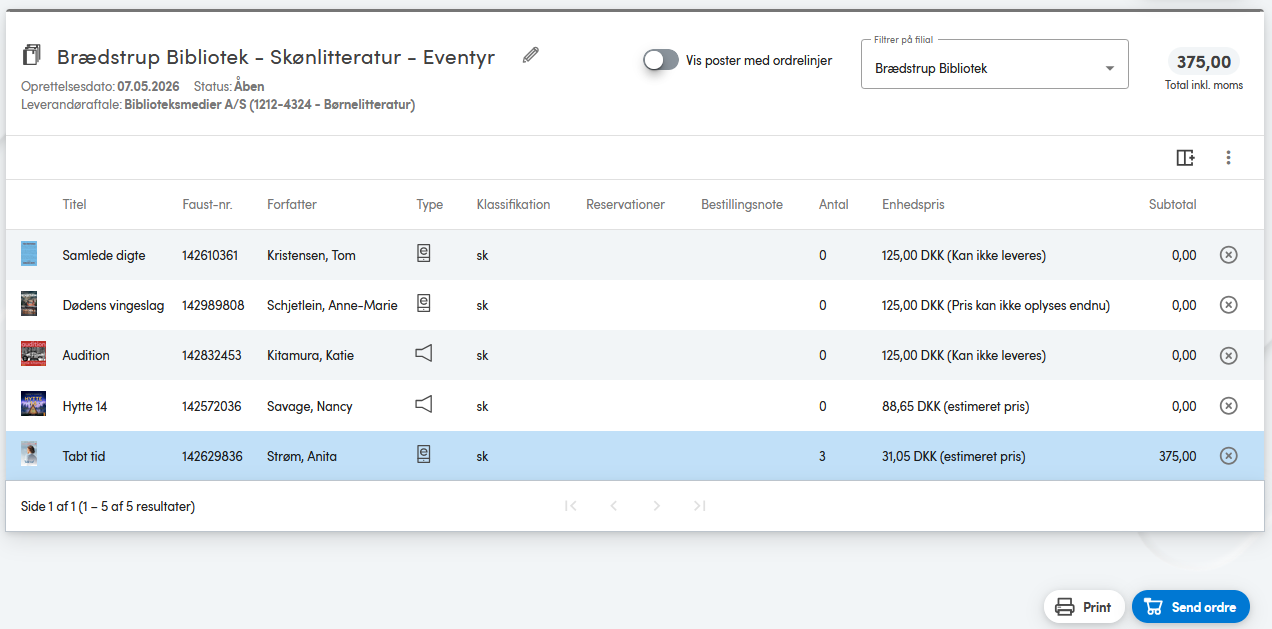Image resolution: width=1272 pixels, height=629 pixels.
Task: Click the Bestillingsnote column header
Action: (742, 204)
